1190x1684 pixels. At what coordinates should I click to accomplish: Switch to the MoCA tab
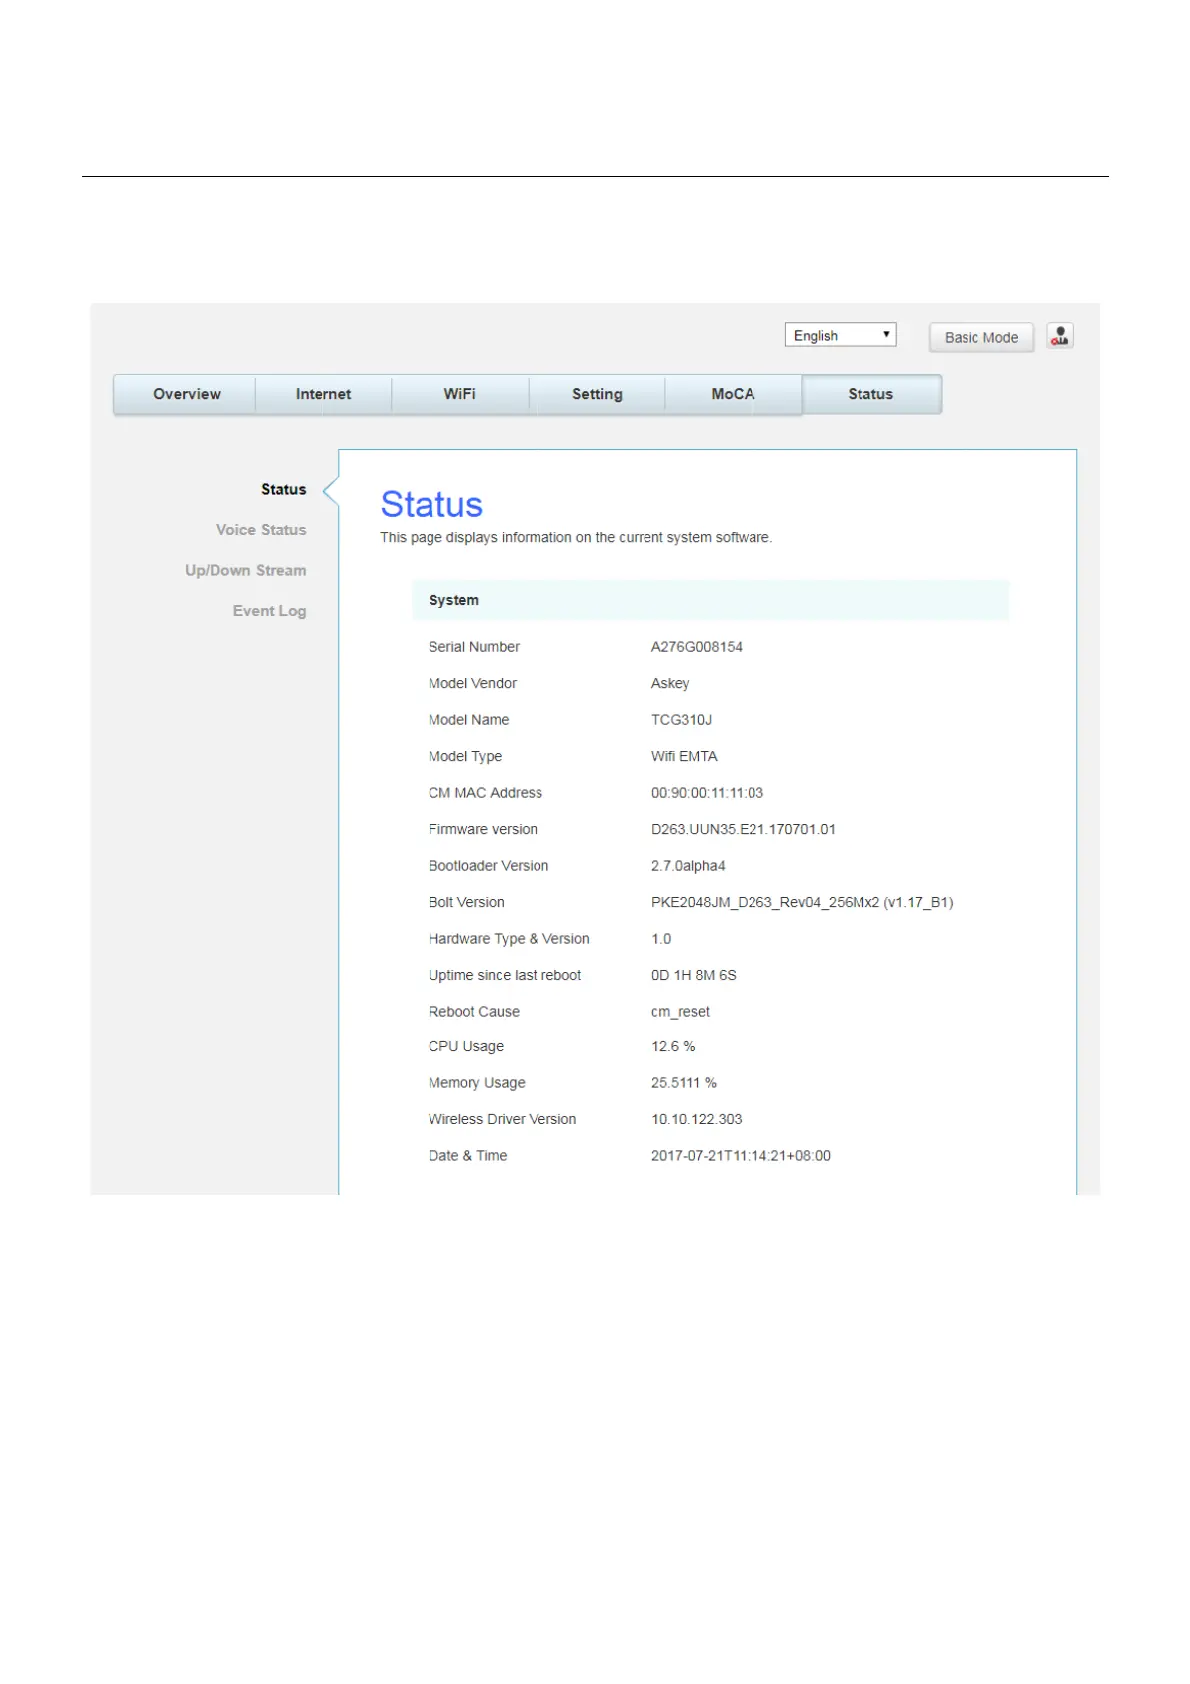[732, 394]
